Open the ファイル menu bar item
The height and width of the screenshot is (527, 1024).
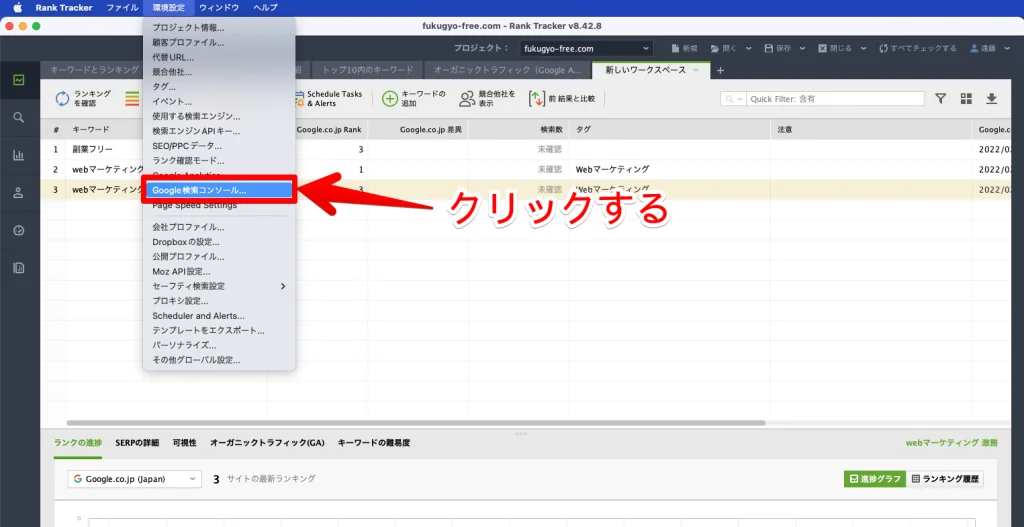click(122, 8)
